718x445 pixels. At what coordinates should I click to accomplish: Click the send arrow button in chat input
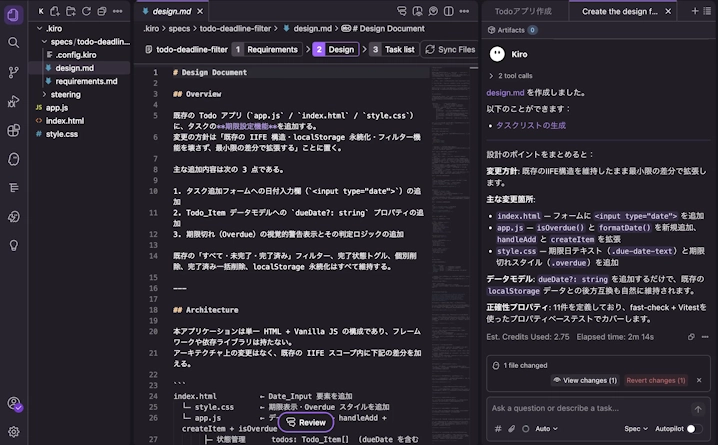point(698,409)
